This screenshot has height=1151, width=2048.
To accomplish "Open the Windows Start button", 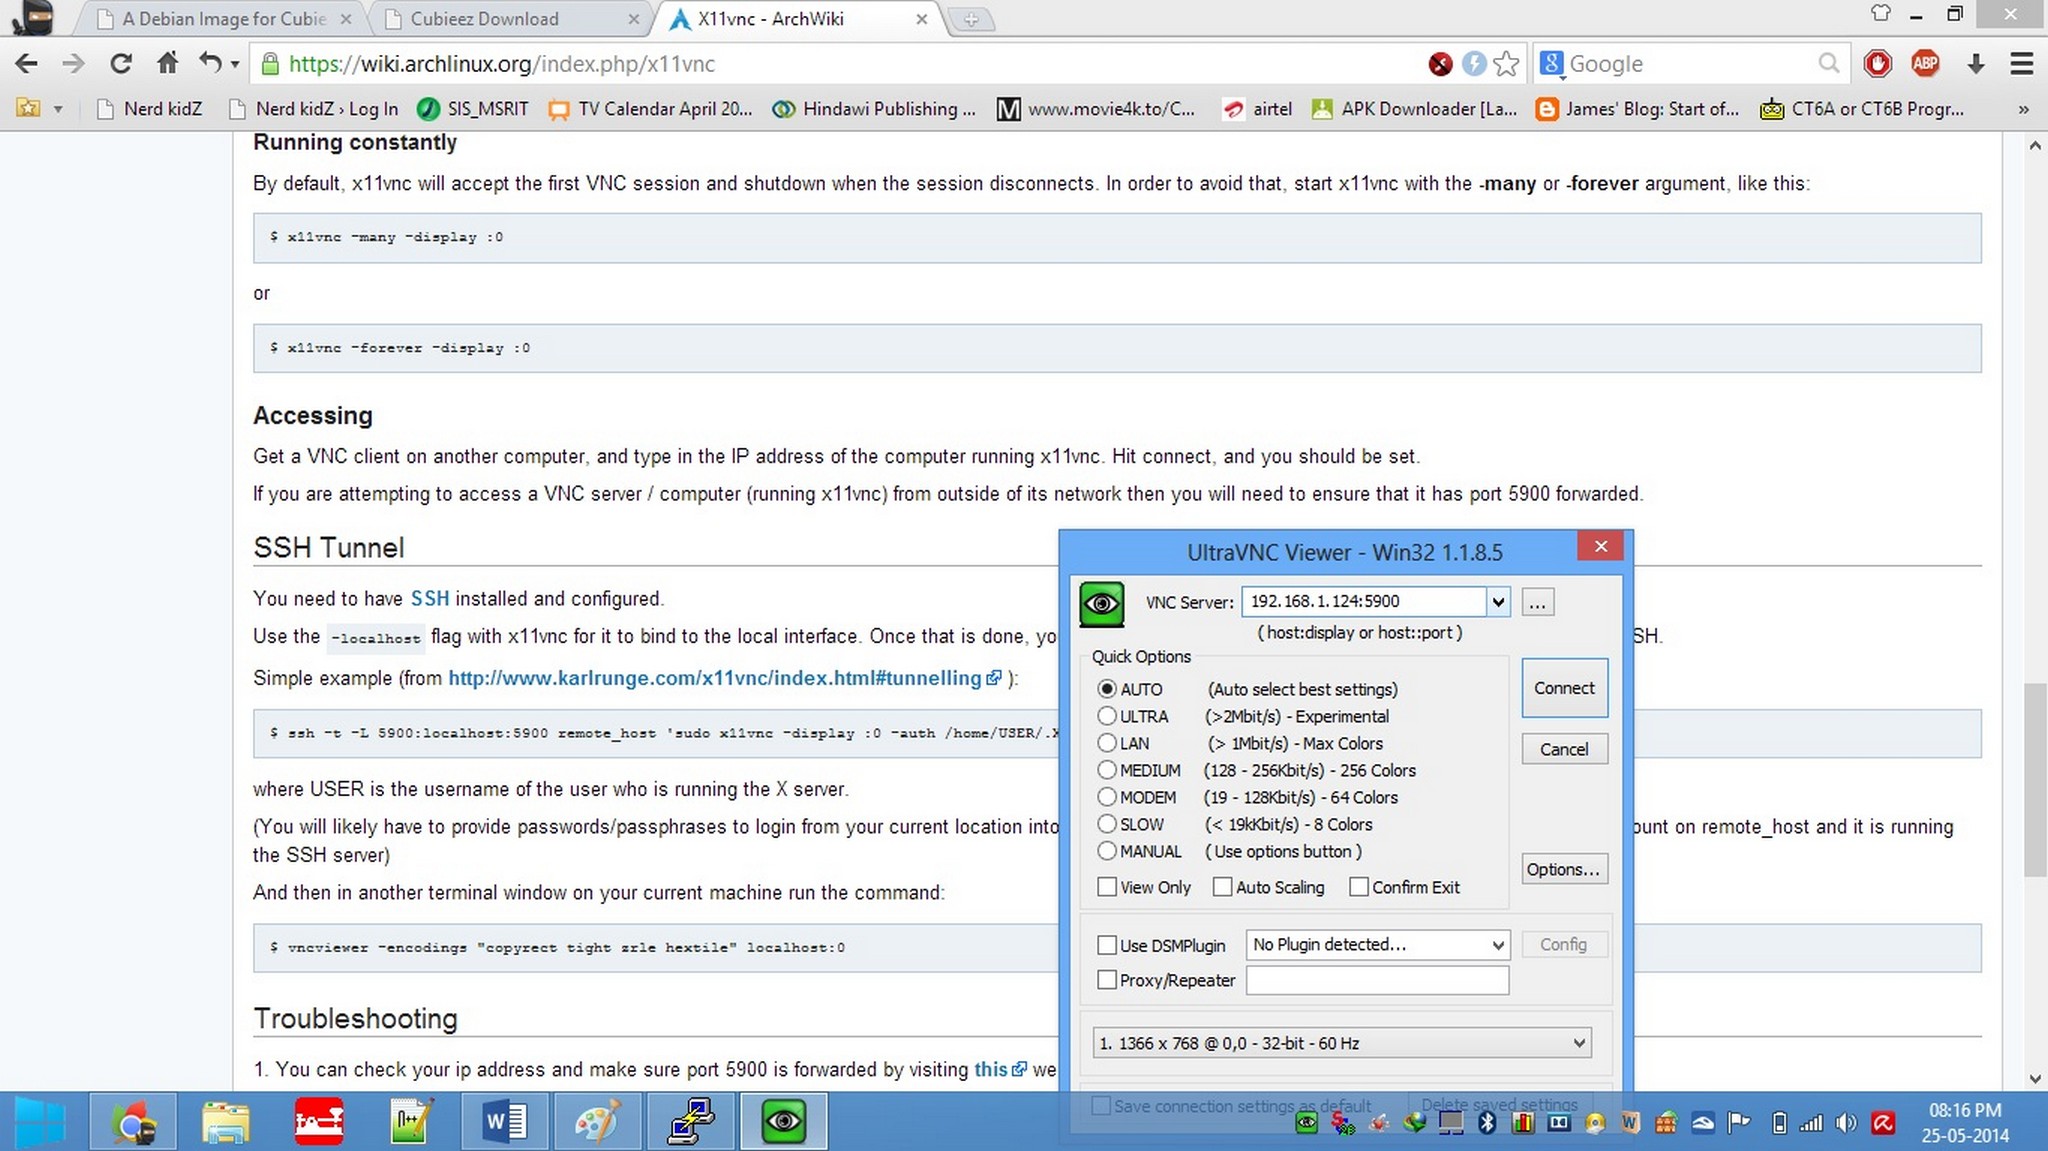I will pos(40,1121).
